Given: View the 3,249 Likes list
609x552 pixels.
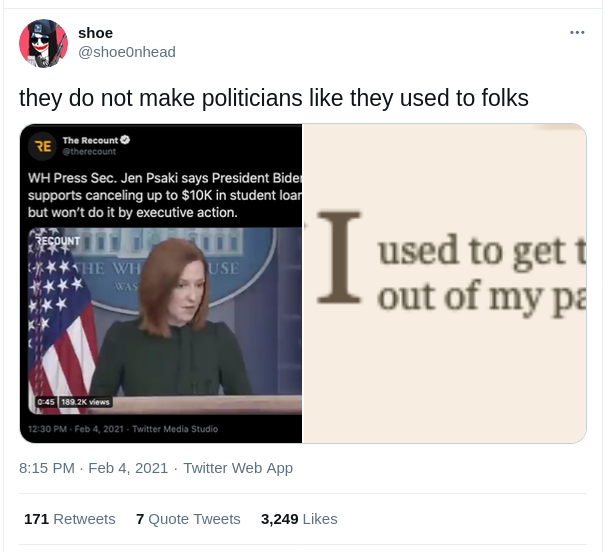Looking at the screenshot, I should [299, 519].
